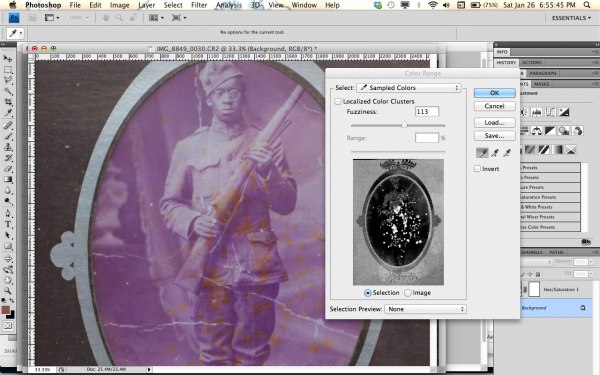This screenshot has width=600, height=375.
Task: Add a Channel Mixer adjustment
Action: pyautogui.click(x=577, y=131)
